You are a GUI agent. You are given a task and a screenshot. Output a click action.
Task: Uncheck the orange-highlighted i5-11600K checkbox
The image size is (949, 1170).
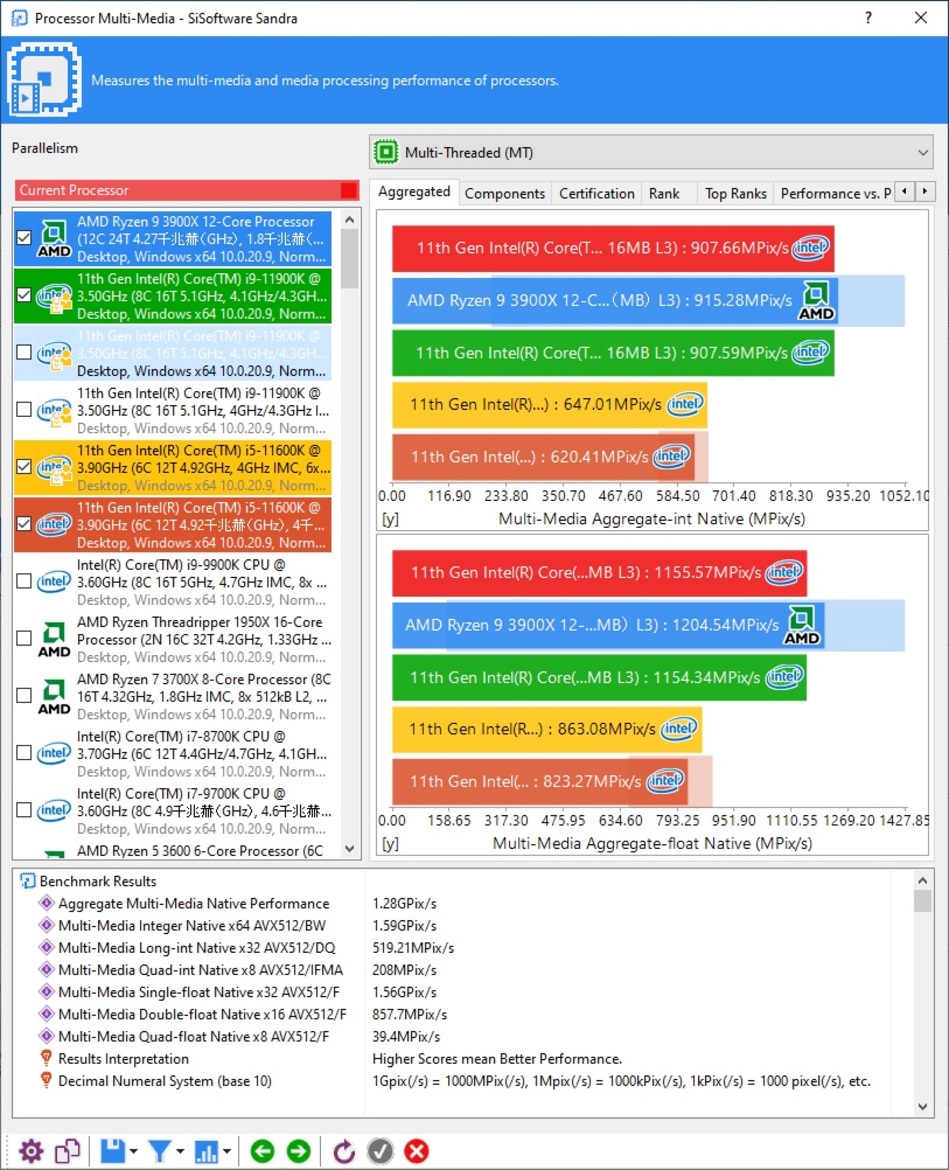(24, 524)
